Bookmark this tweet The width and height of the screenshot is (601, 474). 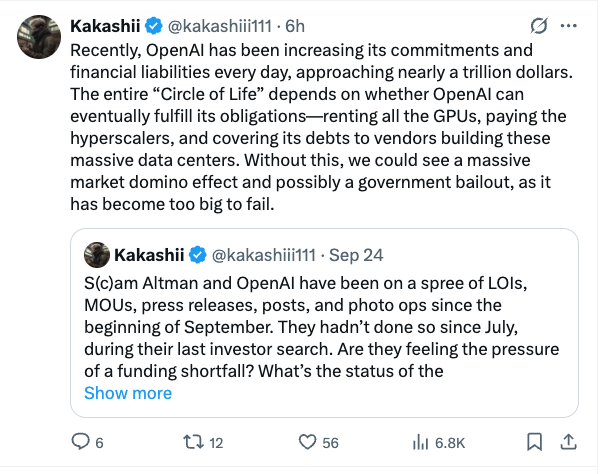pyautogui.click(x=535, y=441)
